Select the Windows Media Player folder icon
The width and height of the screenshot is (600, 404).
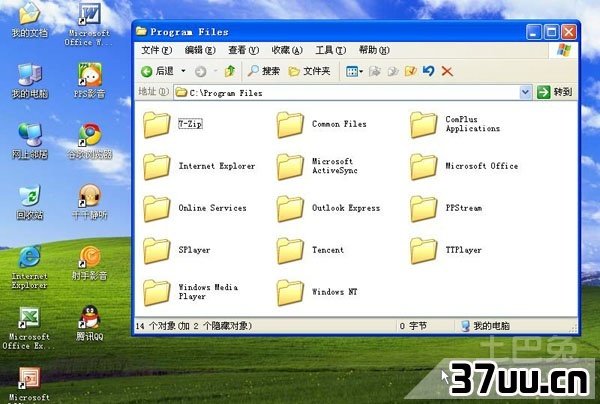[x=157, y=292]
